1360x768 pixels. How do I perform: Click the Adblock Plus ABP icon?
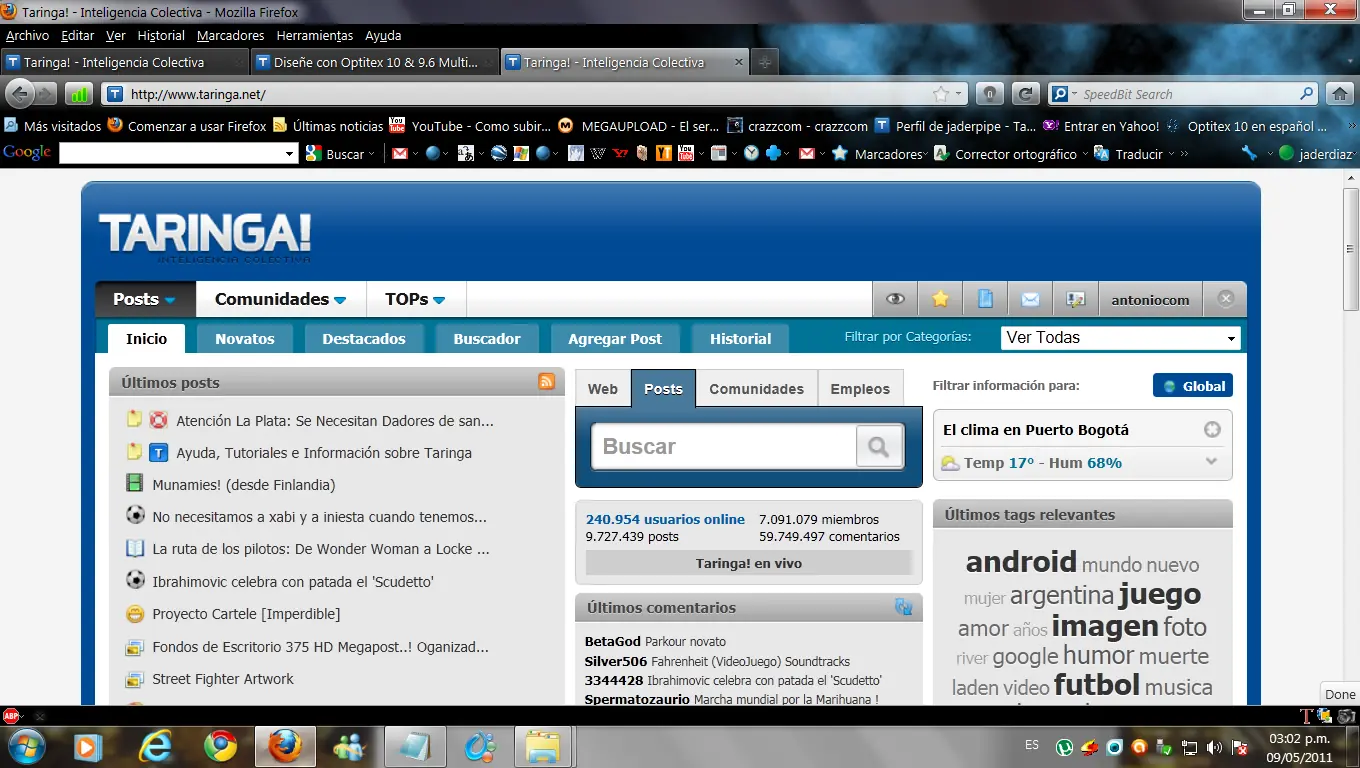click(11, 716)
